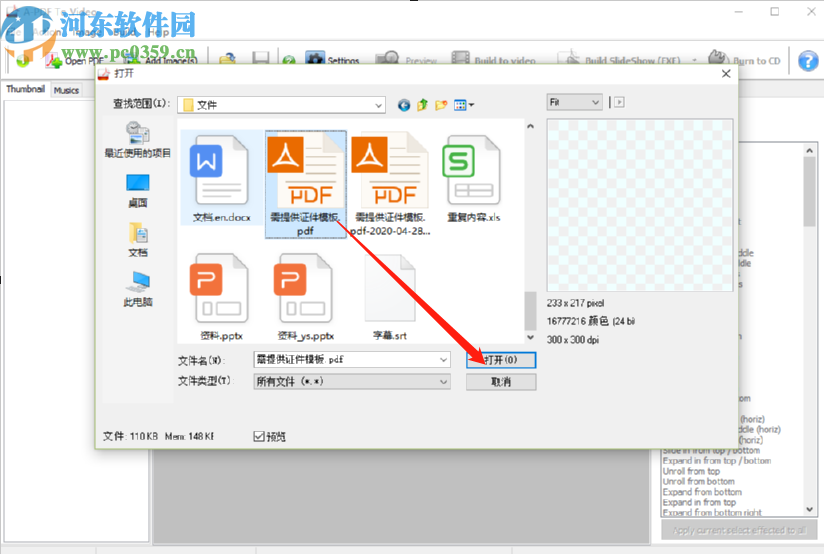This screenshot has width=824, height=554.
Task: Click the file list scroll up arrow
Action: click(530, 126)
